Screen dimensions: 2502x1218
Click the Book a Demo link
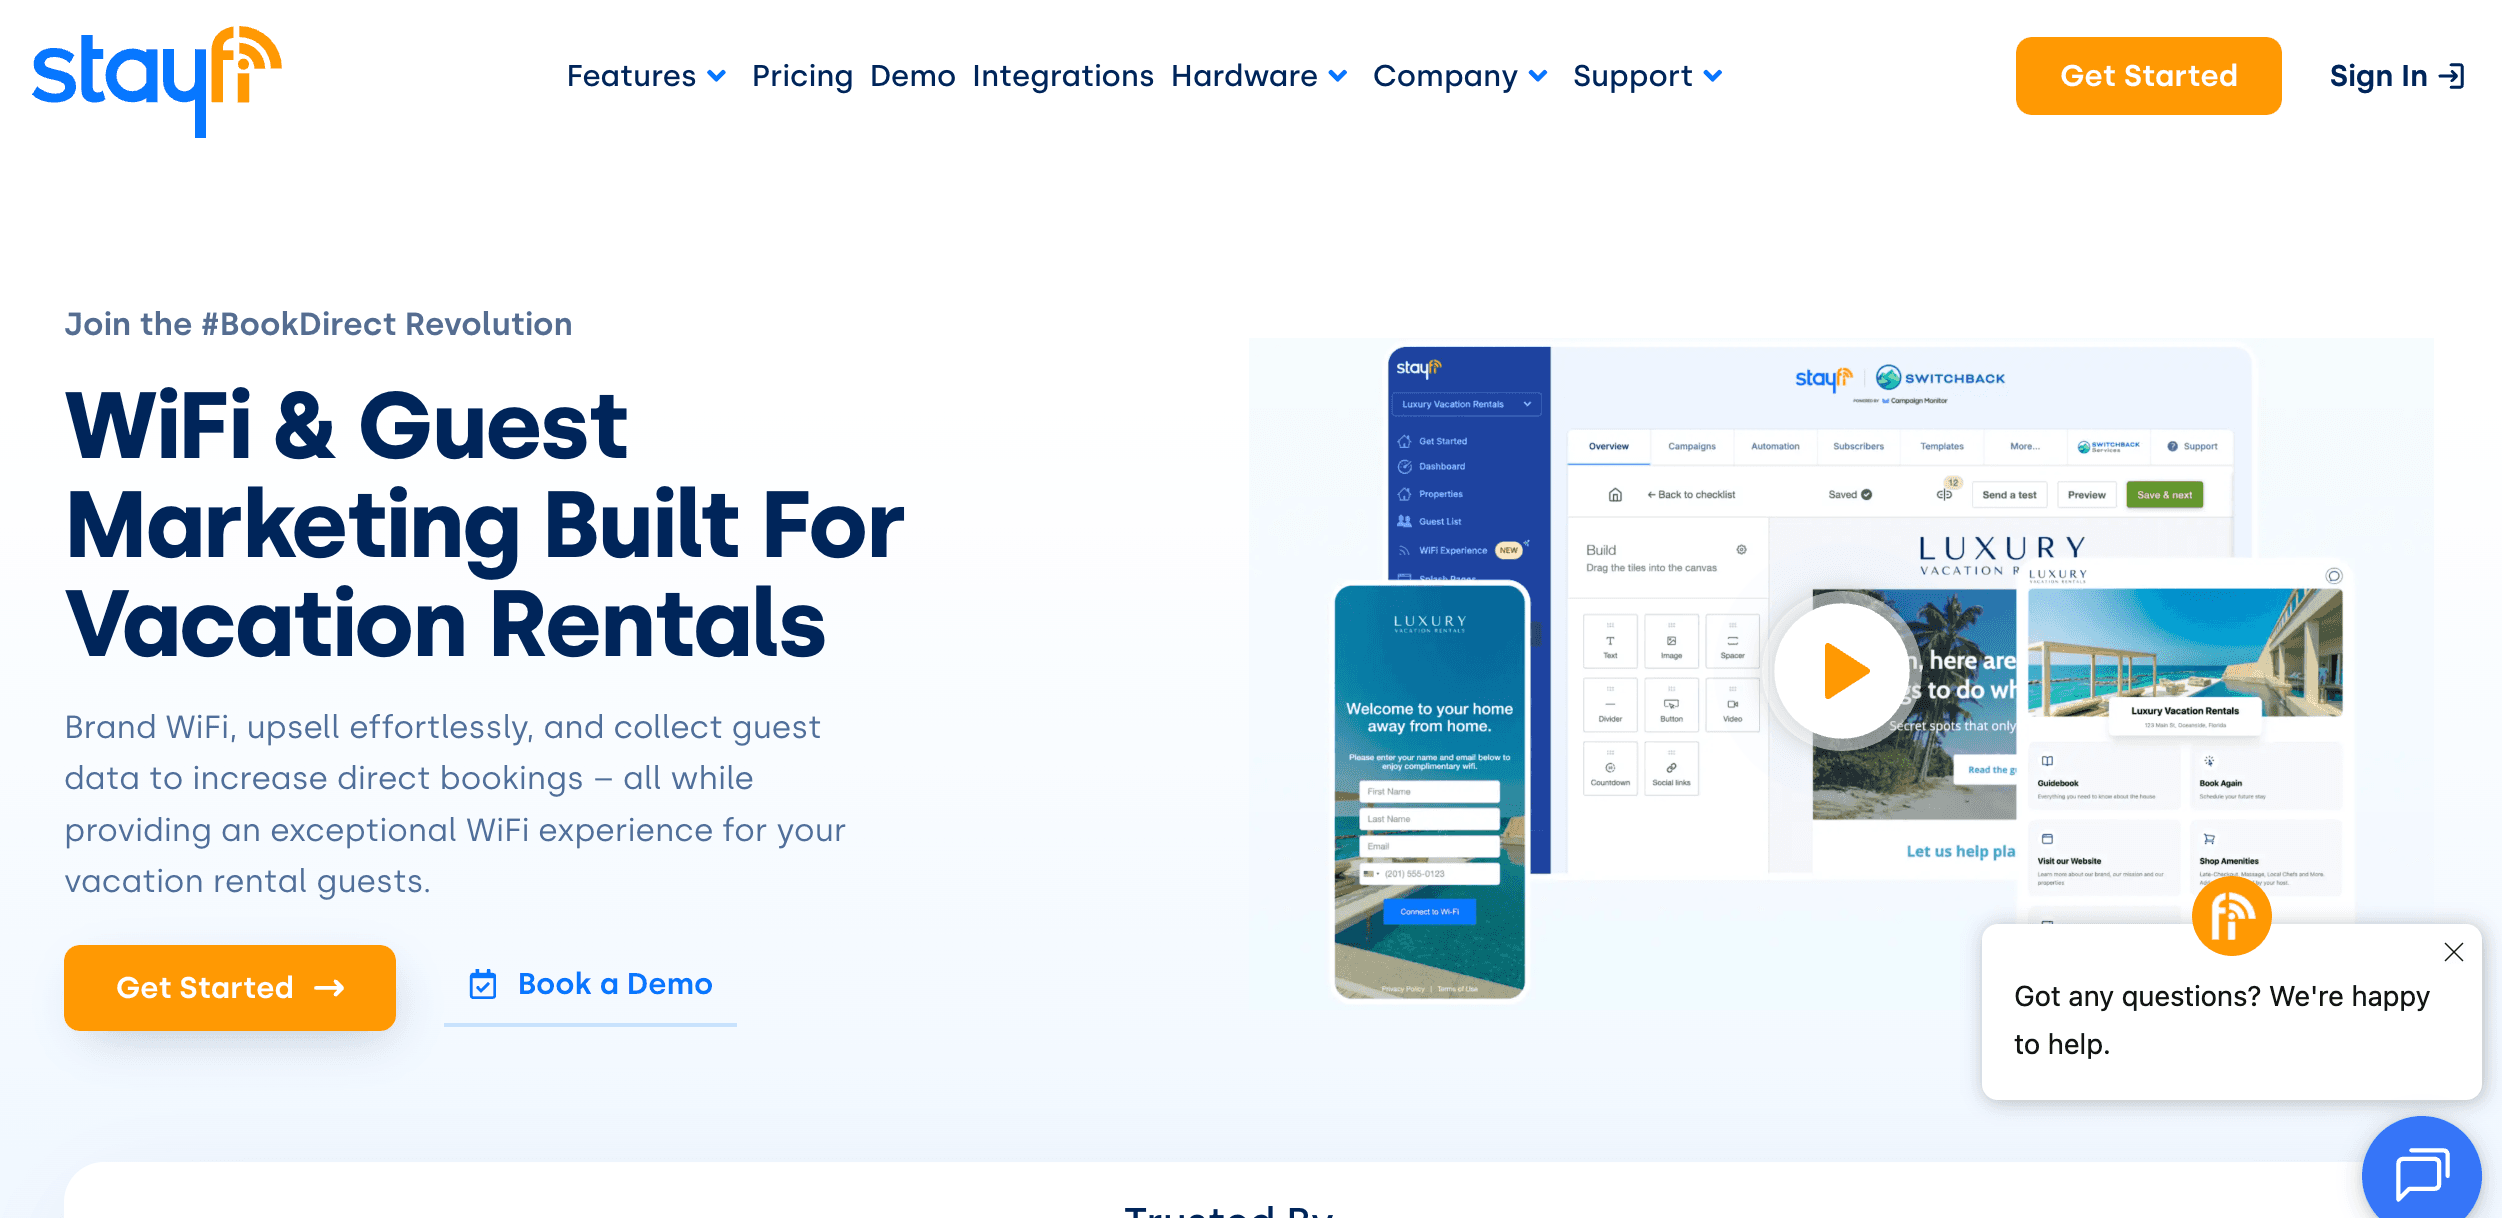point(614,984)
